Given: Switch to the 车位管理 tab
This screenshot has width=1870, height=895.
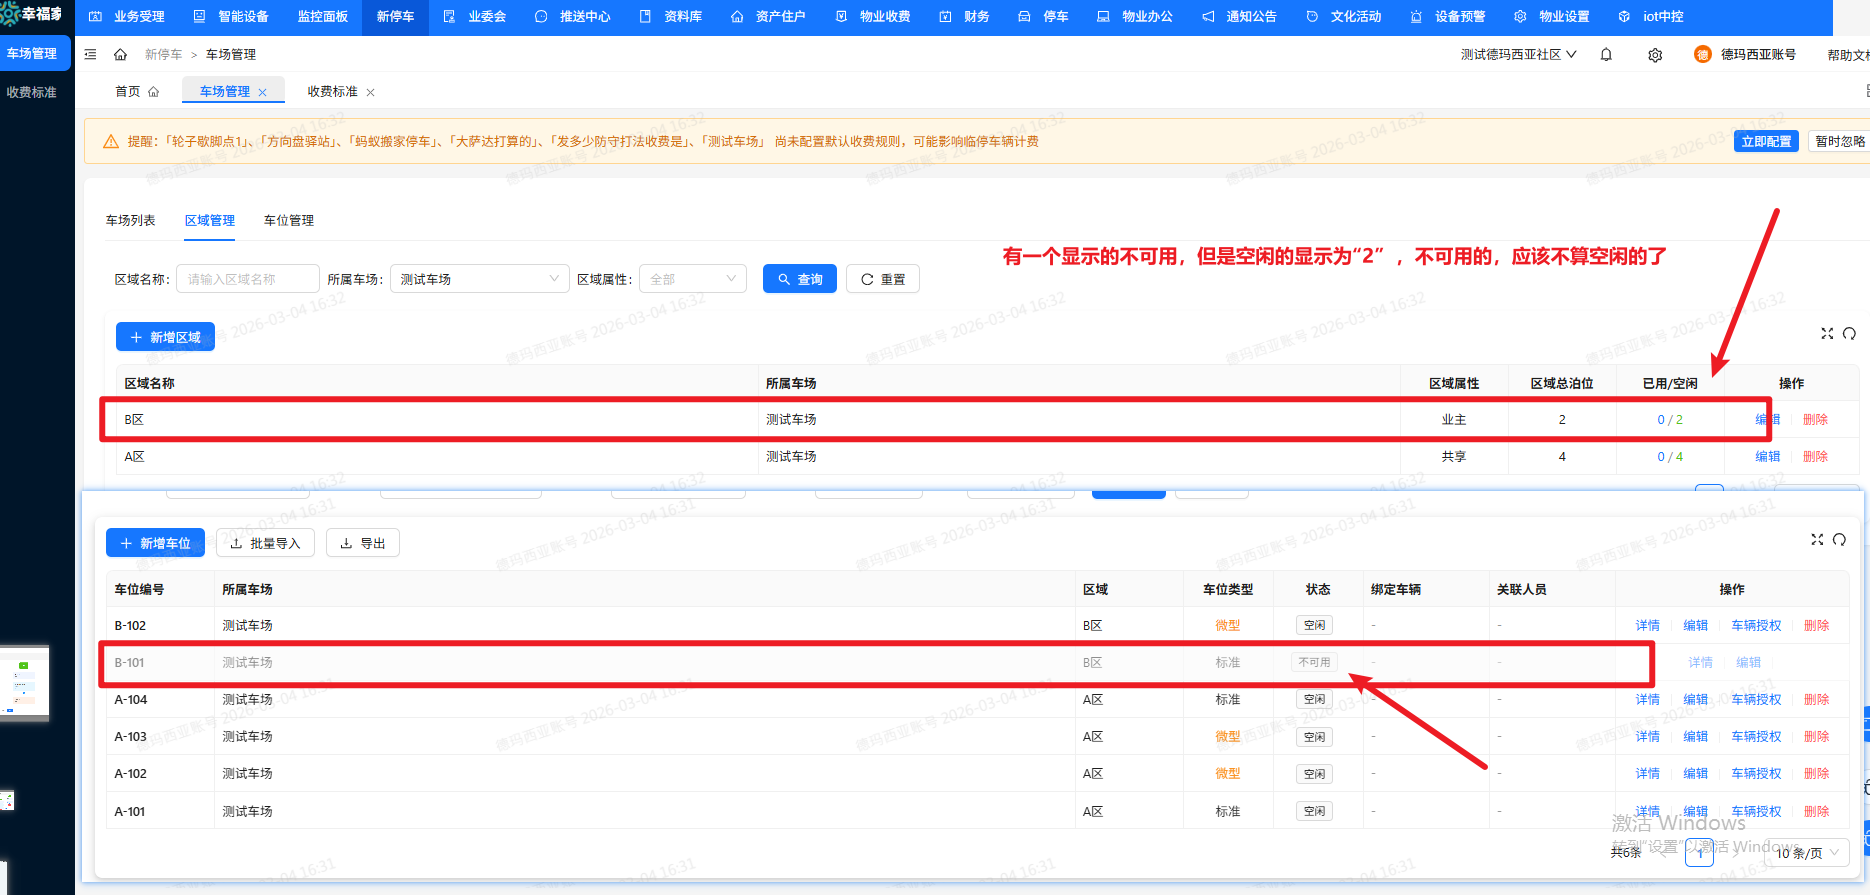Looking at the screenshot, I should [x=288, y=220].
